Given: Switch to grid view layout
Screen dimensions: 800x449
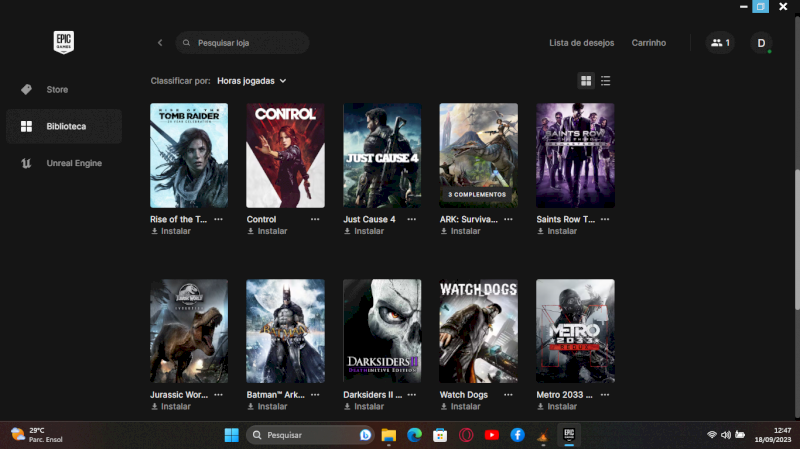Looking at the screenshot, I should point(586,80).
